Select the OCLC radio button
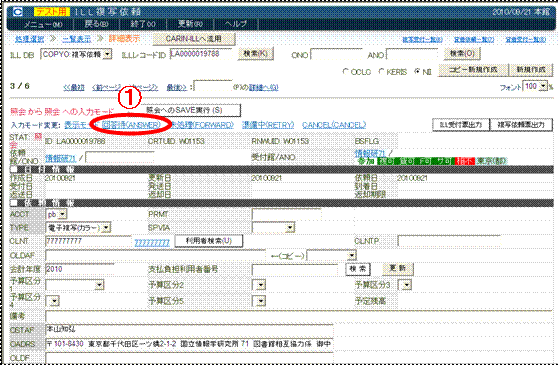 [345, 72]
